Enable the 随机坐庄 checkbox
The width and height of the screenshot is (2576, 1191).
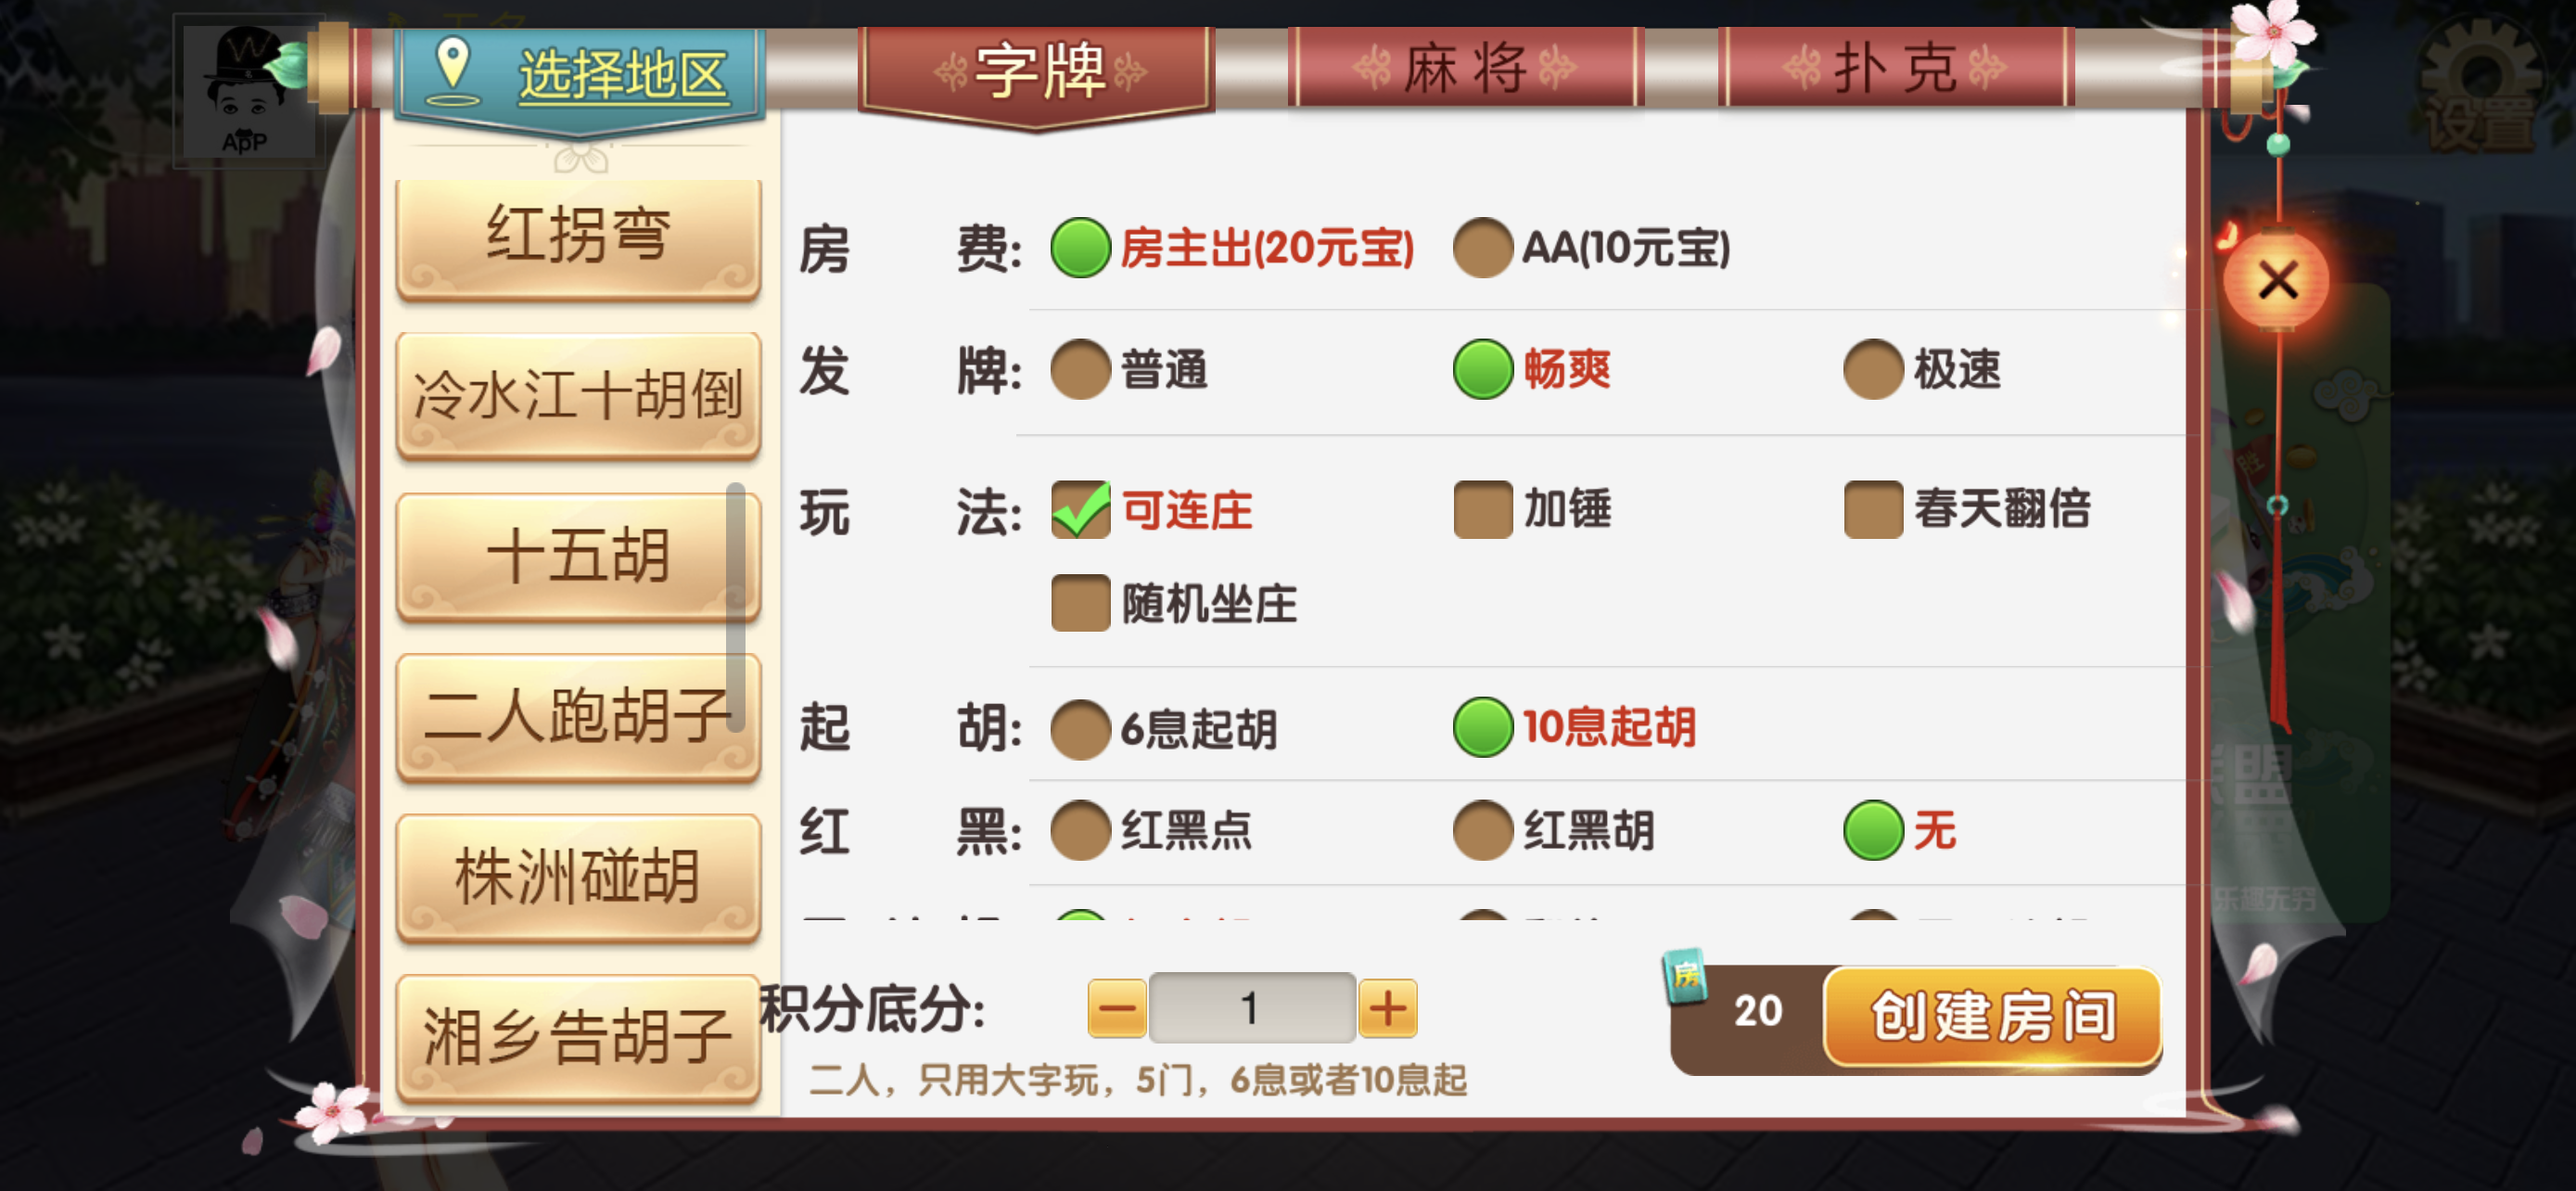[1080, 603]
